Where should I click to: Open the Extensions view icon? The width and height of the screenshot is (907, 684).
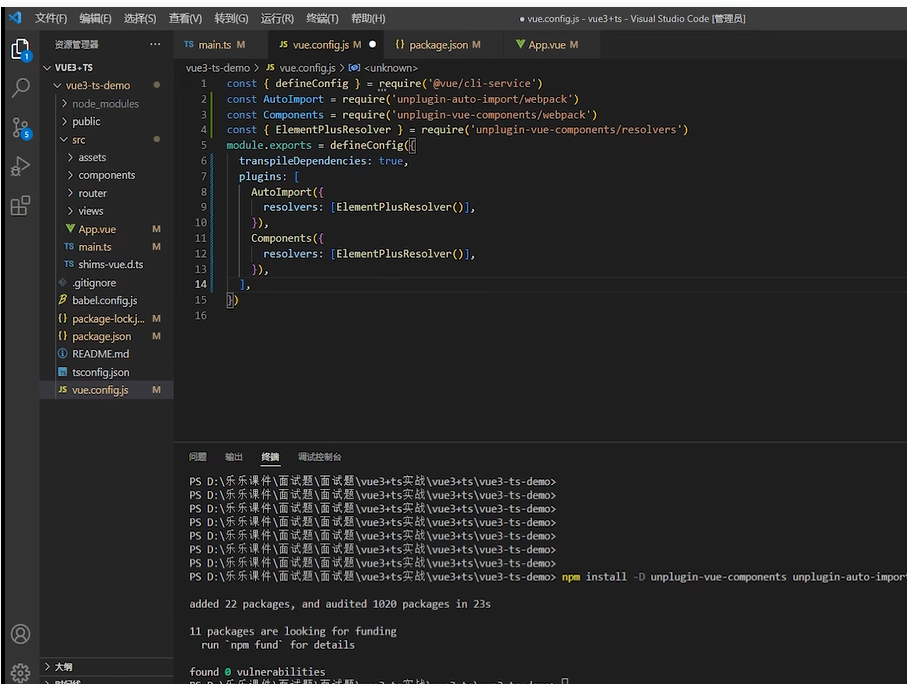tap(20, 206)
